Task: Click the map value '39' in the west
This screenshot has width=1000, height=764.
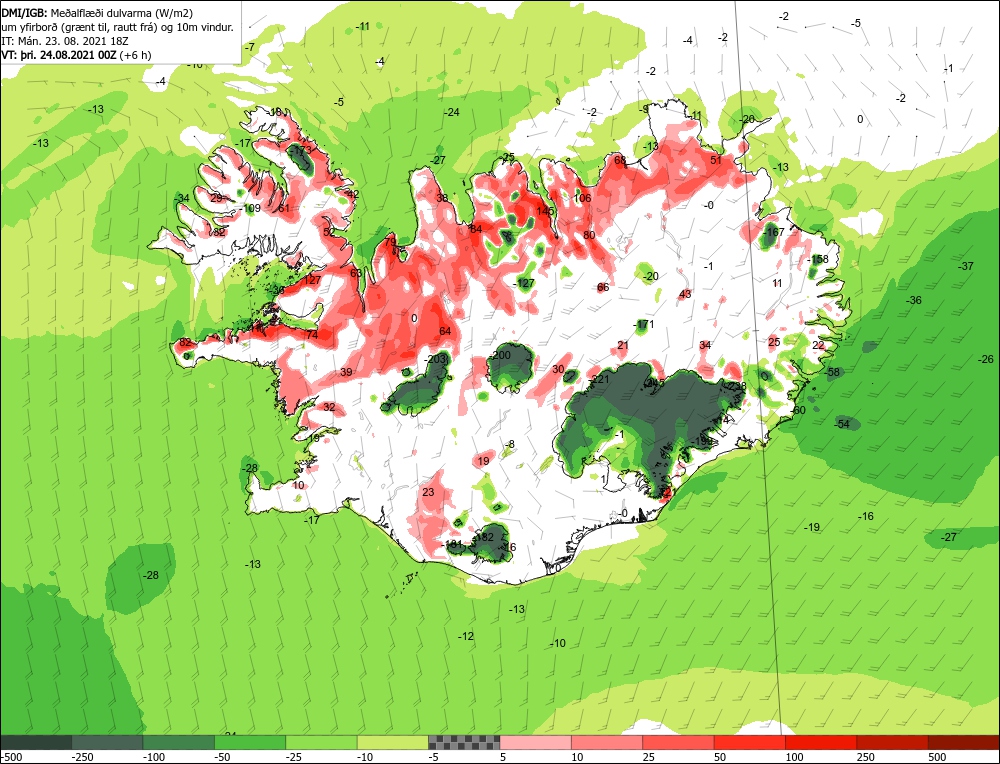Action: [346, 372]
